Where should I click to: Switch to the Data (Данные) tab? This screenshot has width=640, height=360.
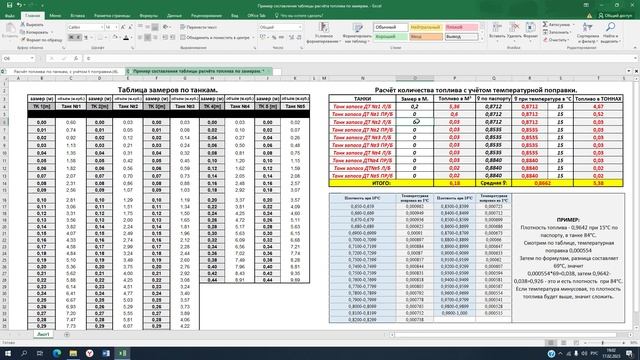(x=174, y=16)
